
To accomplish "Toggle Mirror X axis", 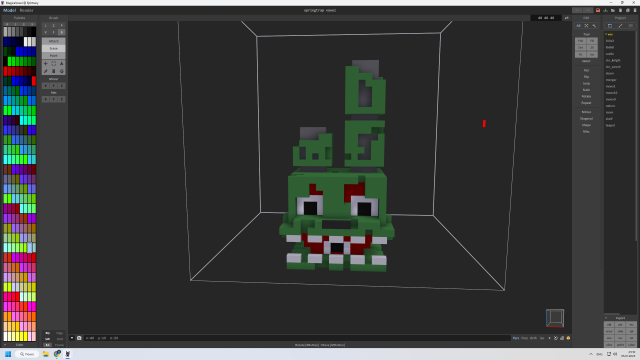I will tap(45, 86).
